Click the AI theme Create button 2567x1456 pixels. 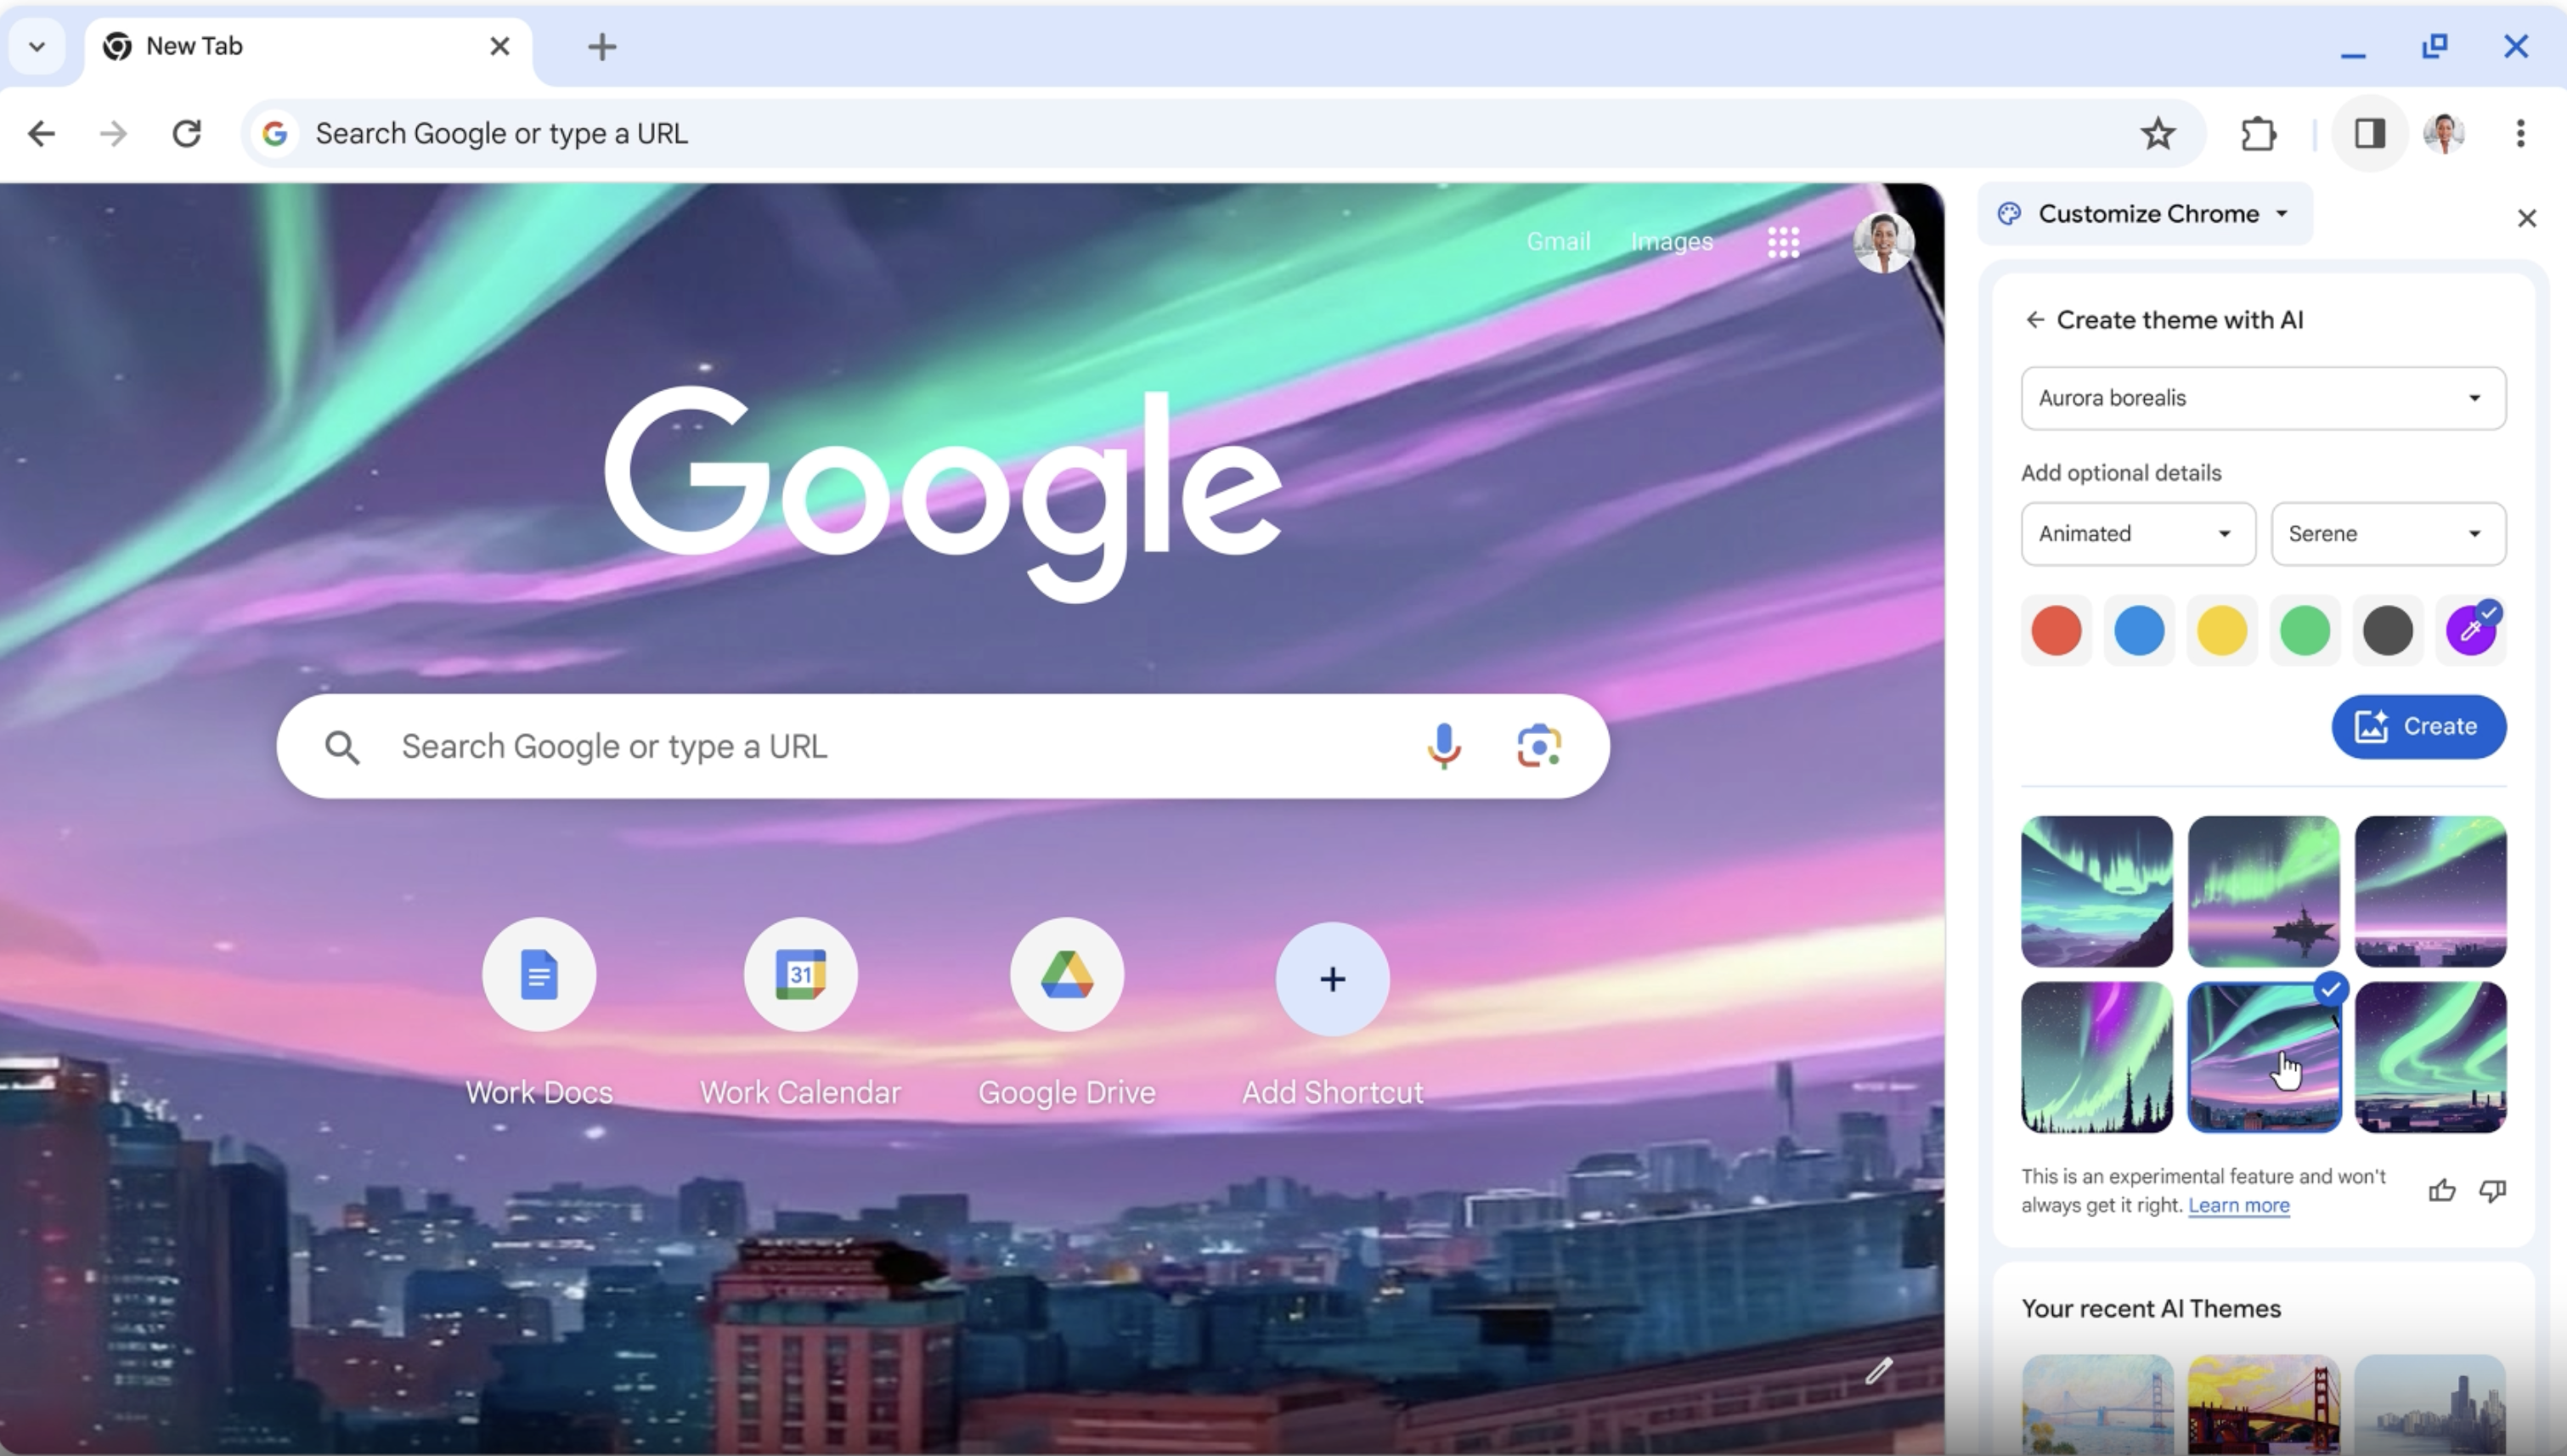[2421, 725]
